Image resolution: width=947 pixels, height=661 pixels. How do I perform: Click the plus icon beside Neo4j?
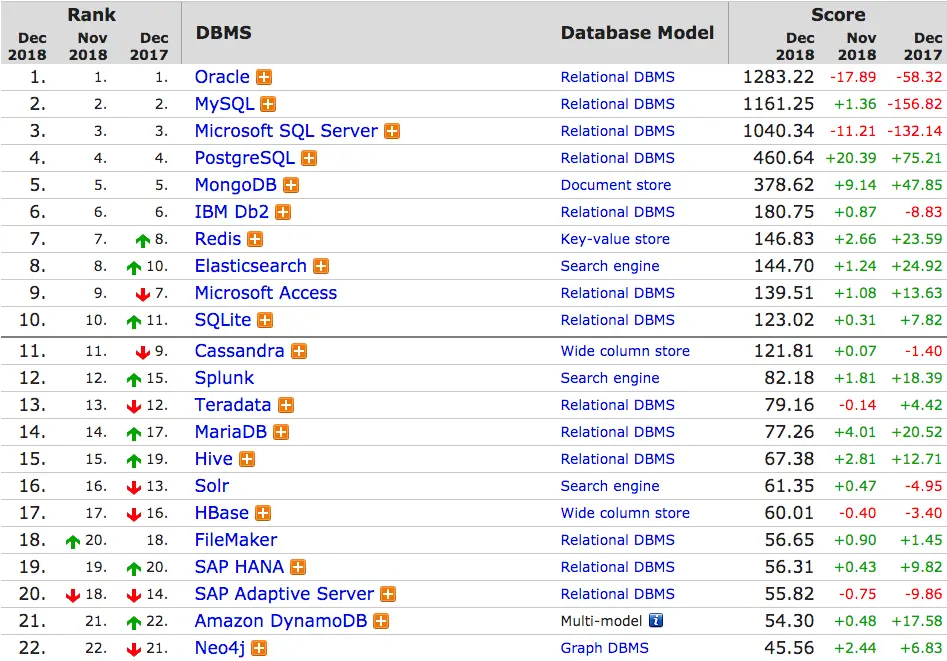click(259, 648)
